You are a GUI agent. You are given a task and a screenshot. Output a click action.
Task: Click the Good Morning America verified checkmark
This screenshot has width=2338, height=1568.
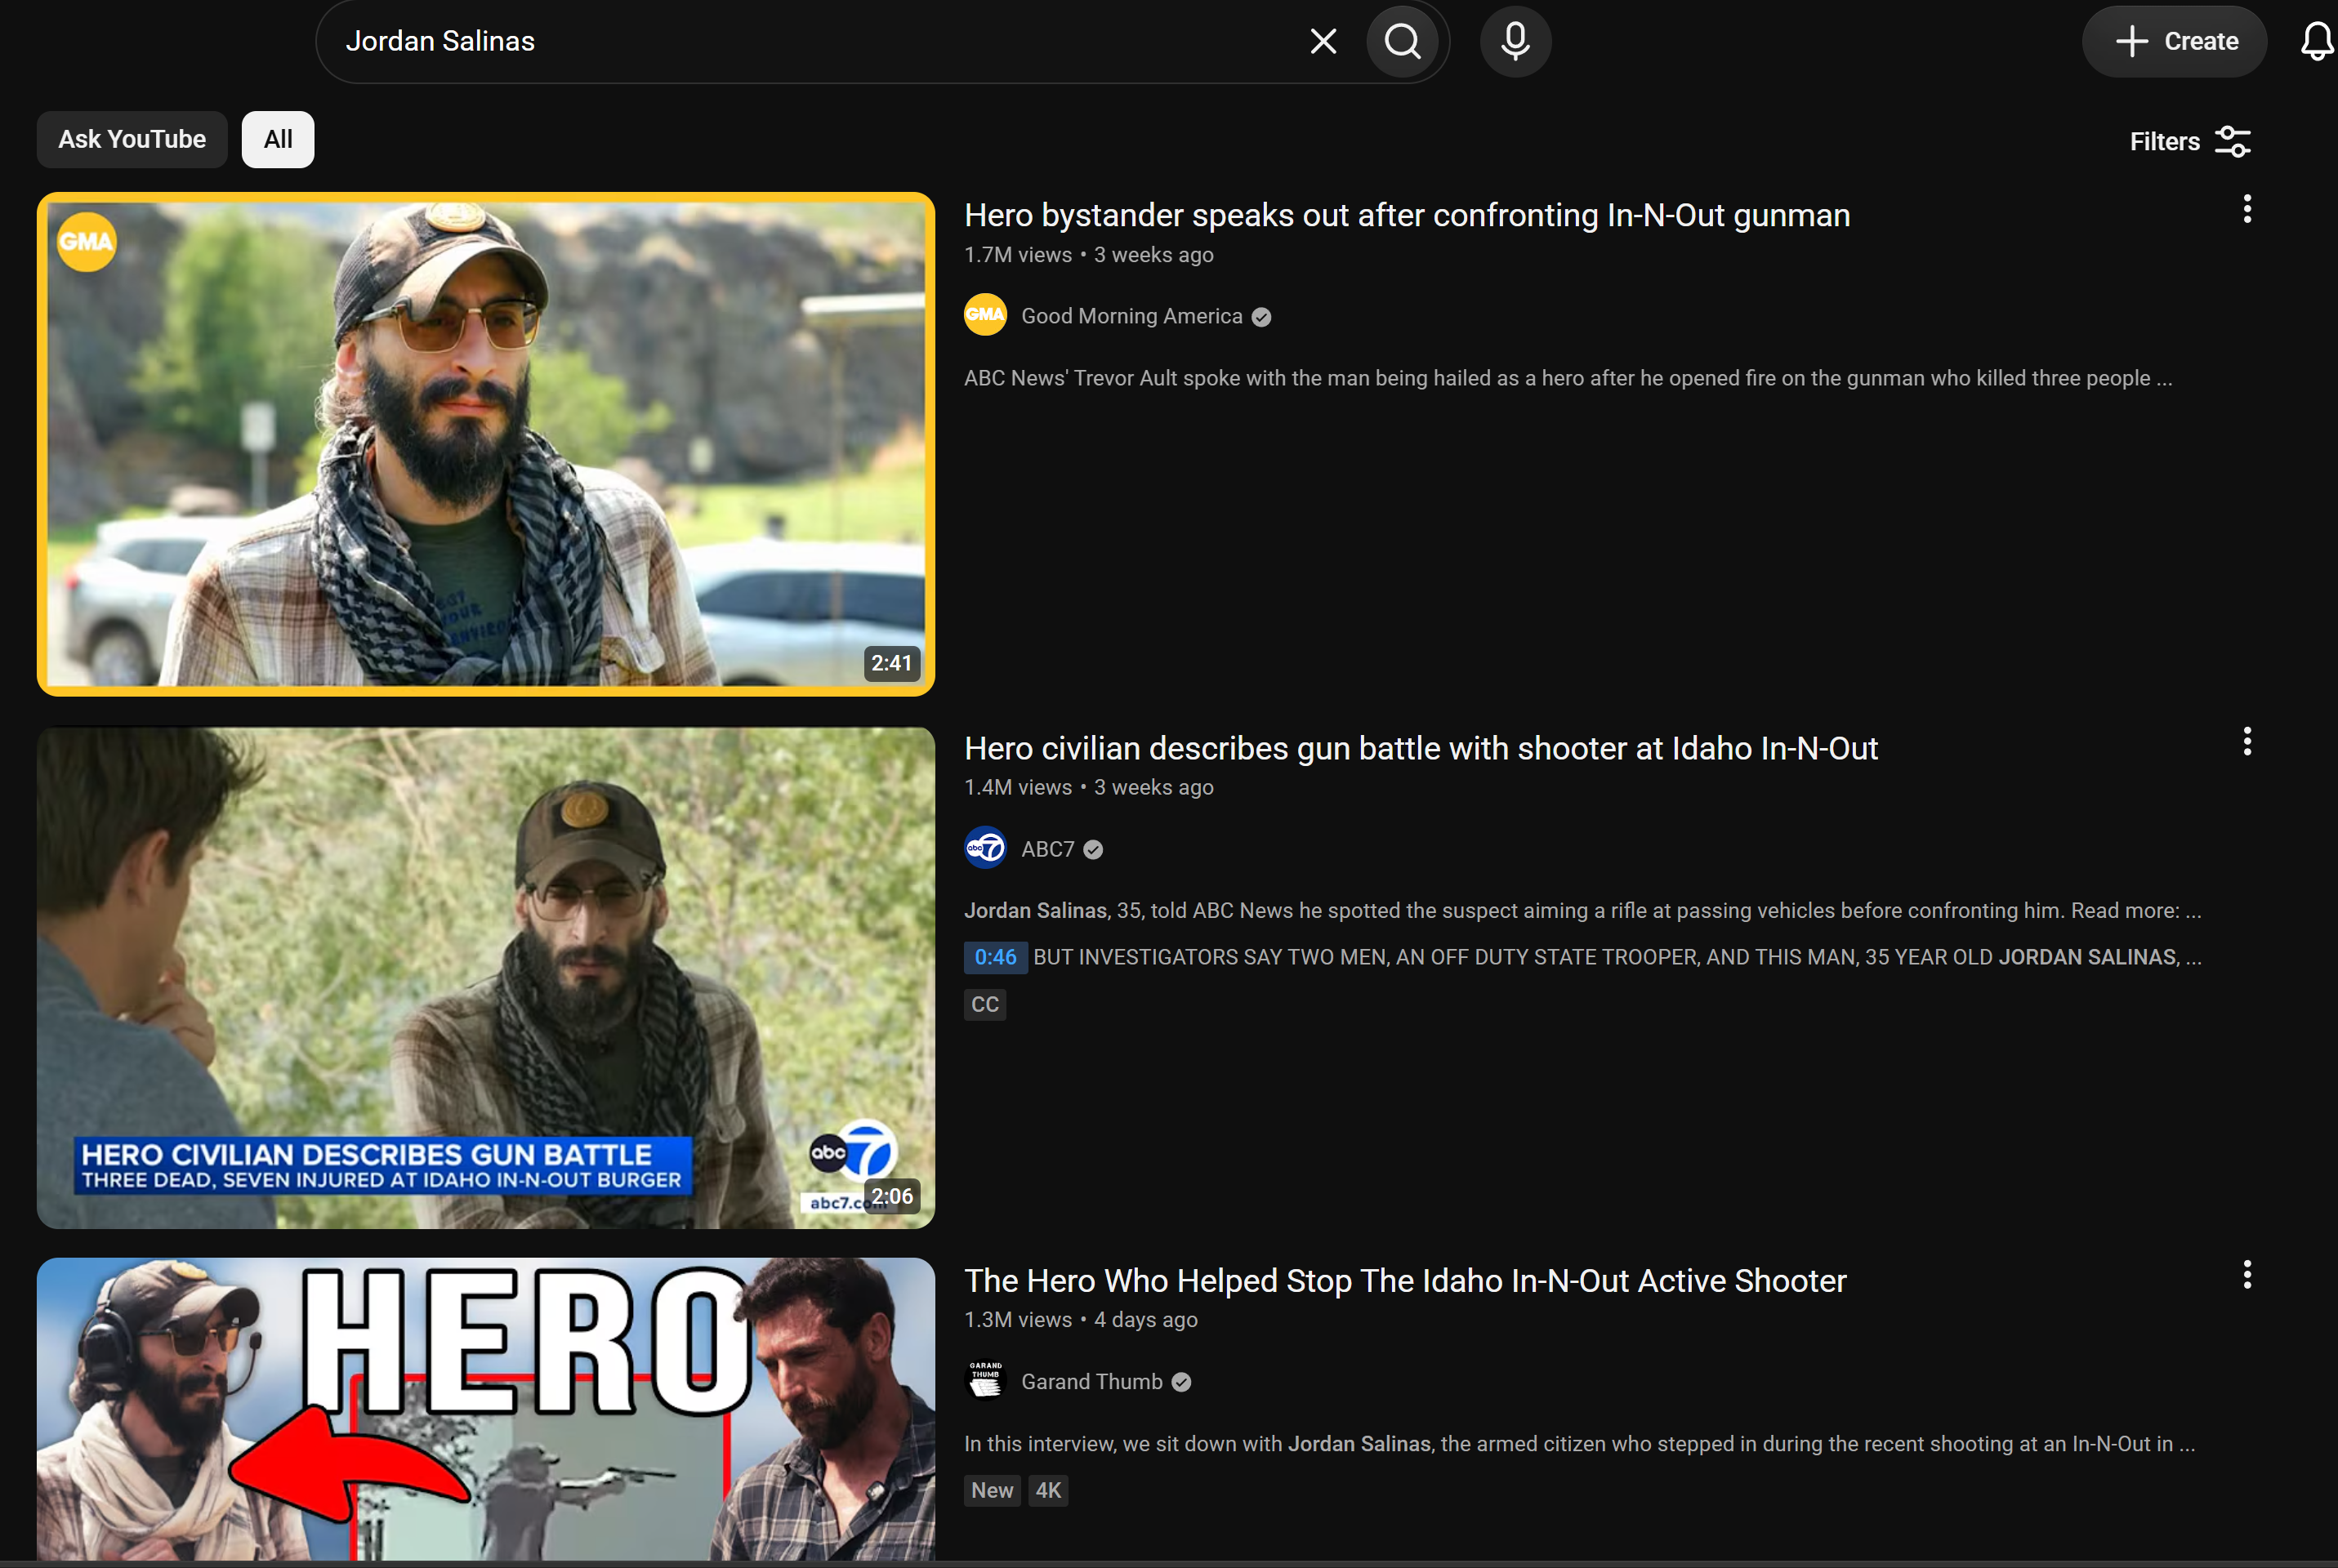1261,317
